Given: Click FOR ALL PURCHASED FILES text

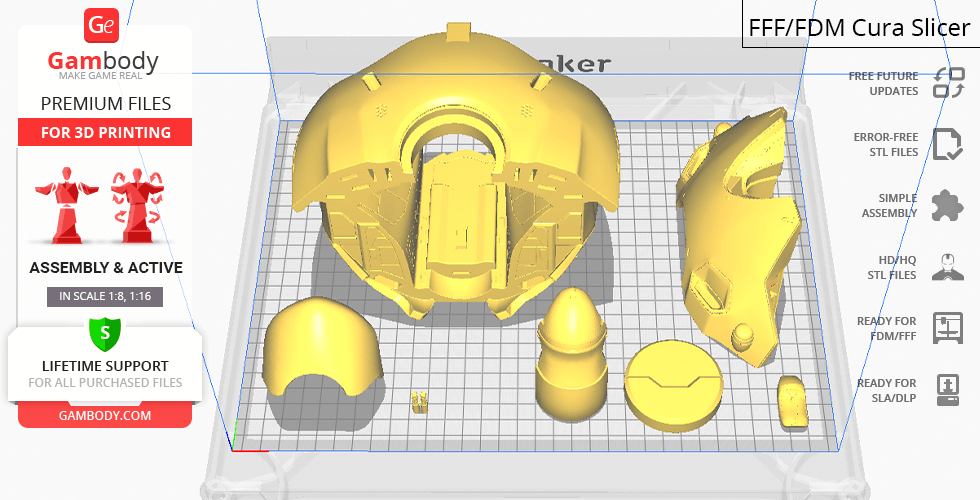Looking at the screenshot, I should [x=105, y=382].
